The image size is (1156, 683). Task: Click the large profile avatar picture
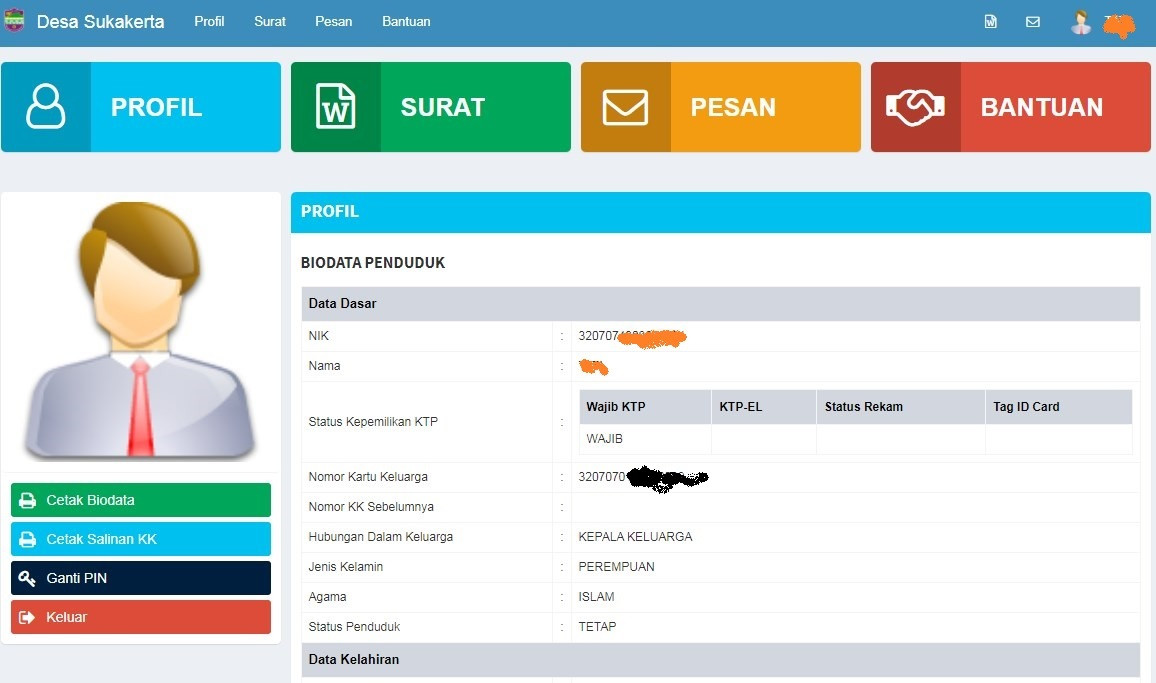click(x=140, y=330)
